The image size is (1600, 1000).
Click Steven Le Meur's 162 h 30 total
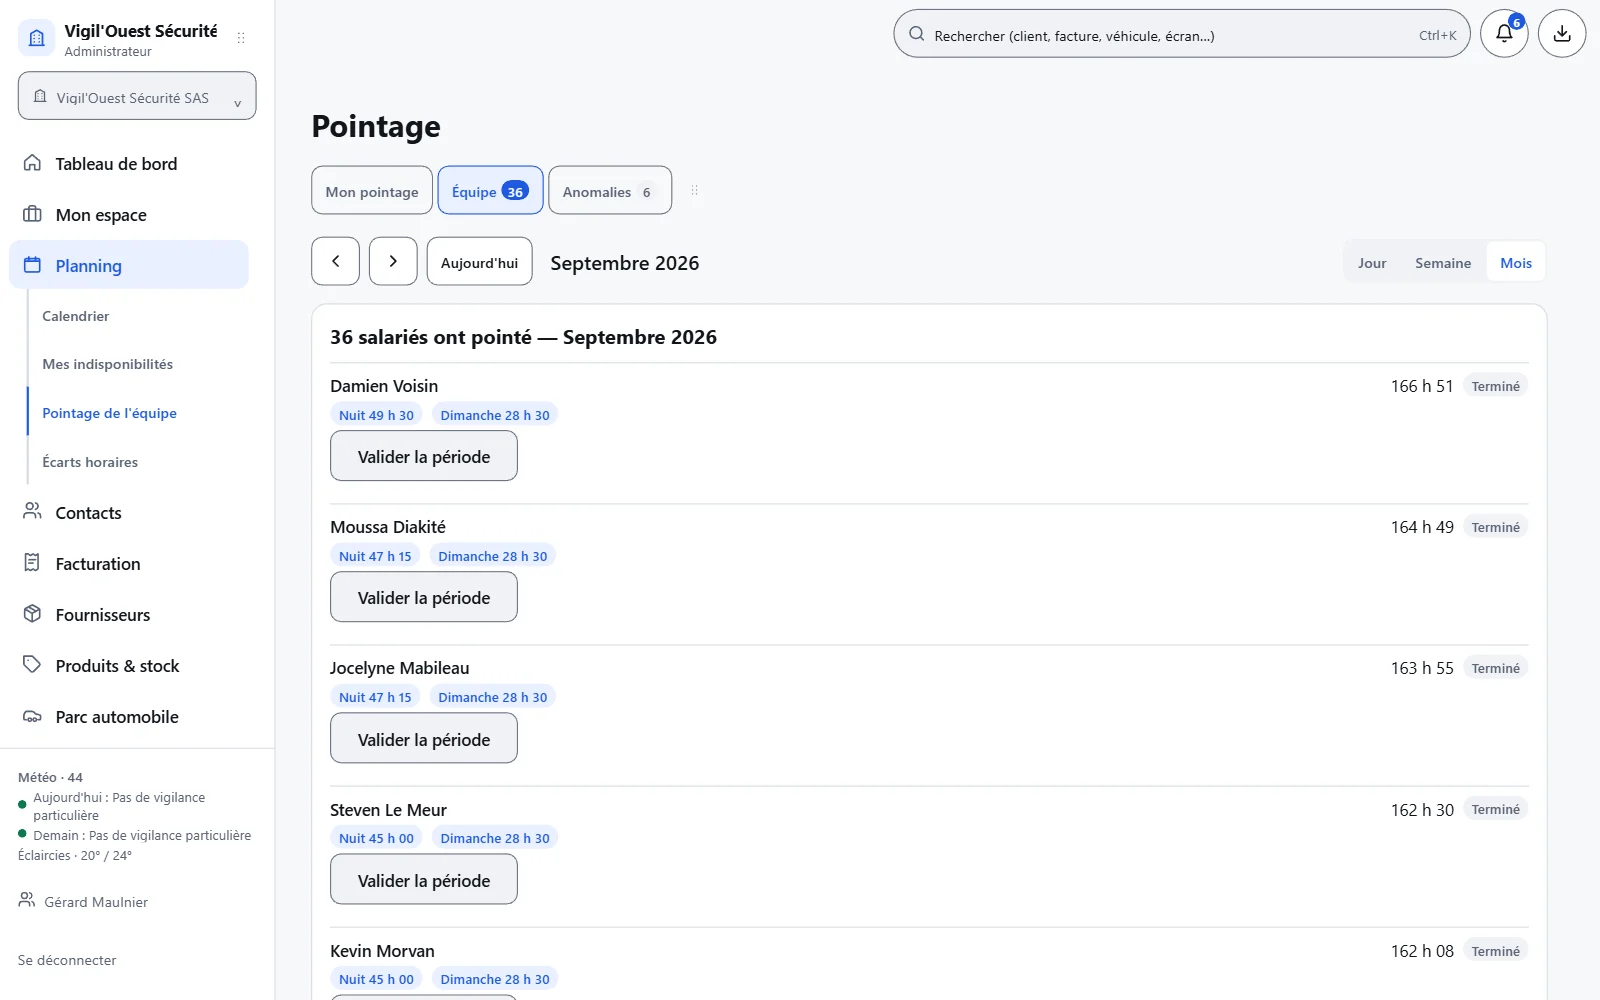1422,809
